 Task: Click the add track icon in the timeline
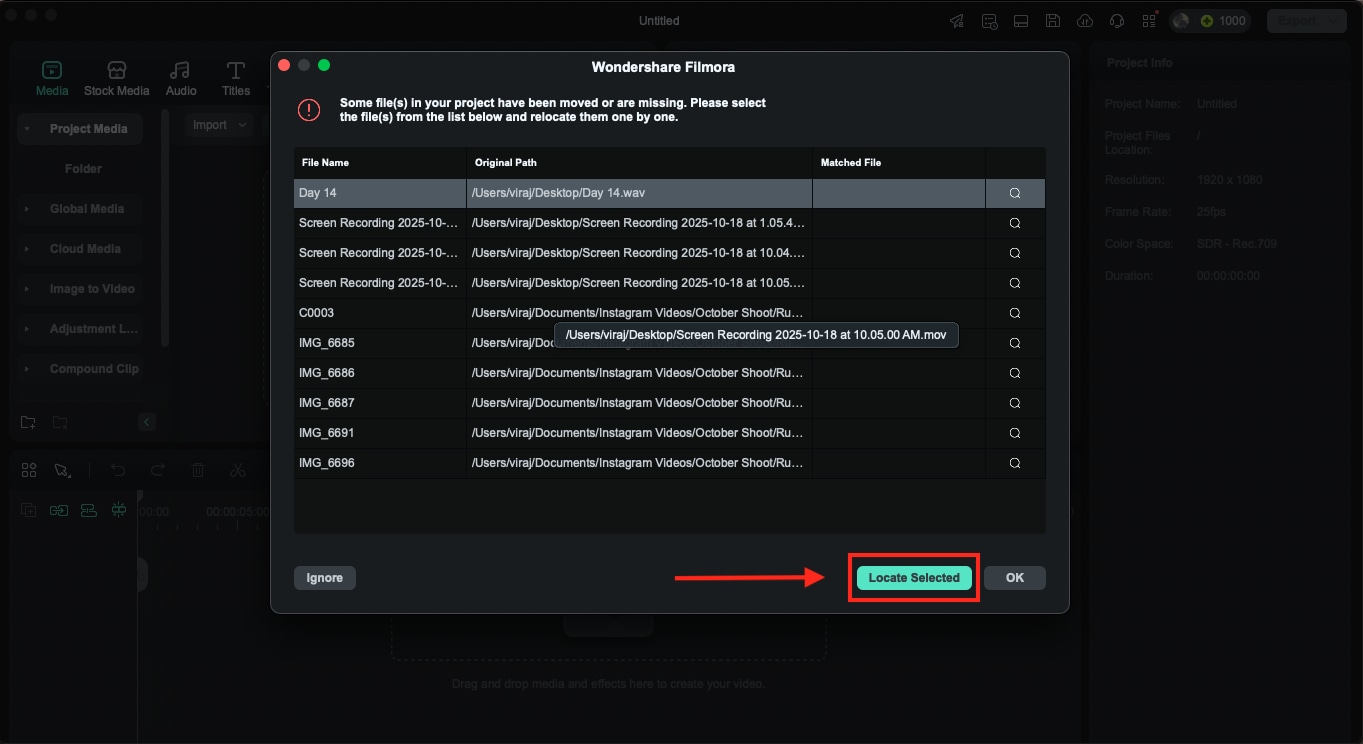29,510
